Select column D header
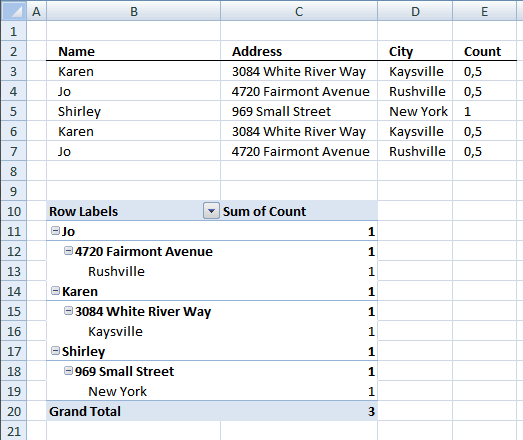Image resolution: width=523 pixels, height=440 pixels. (x=415, y=11)
